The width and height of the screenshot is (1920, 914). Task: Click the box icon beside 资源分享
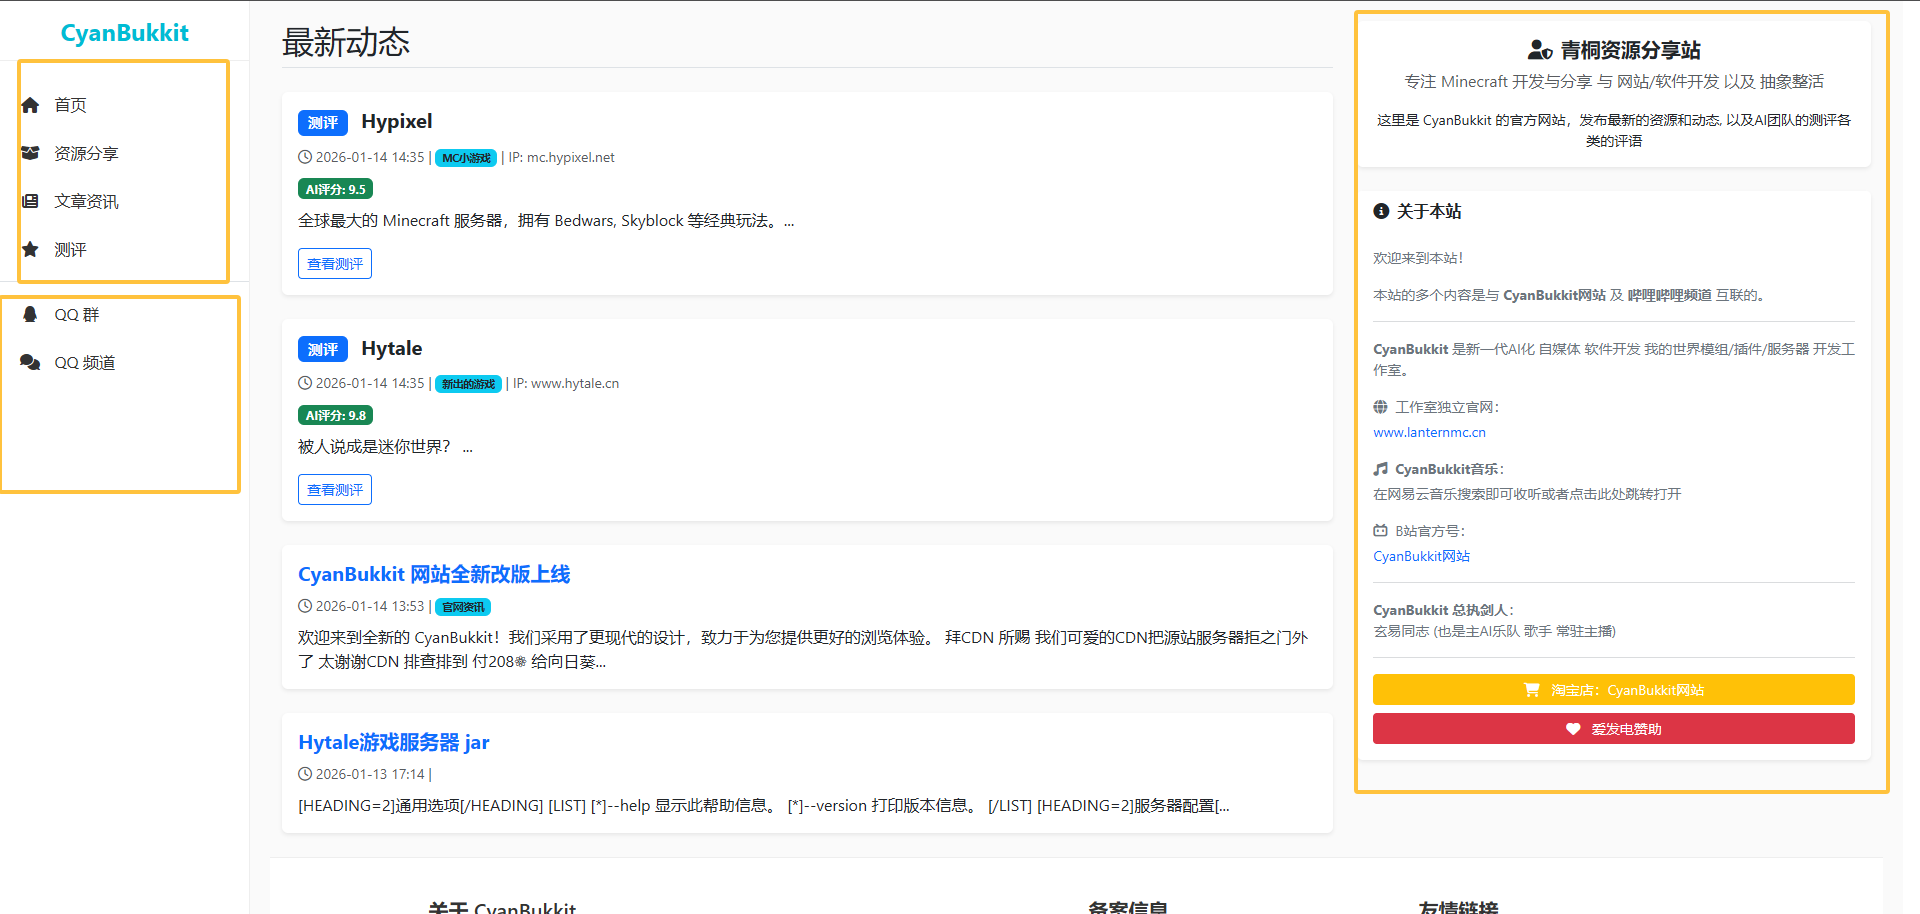[x=30, y=153]
